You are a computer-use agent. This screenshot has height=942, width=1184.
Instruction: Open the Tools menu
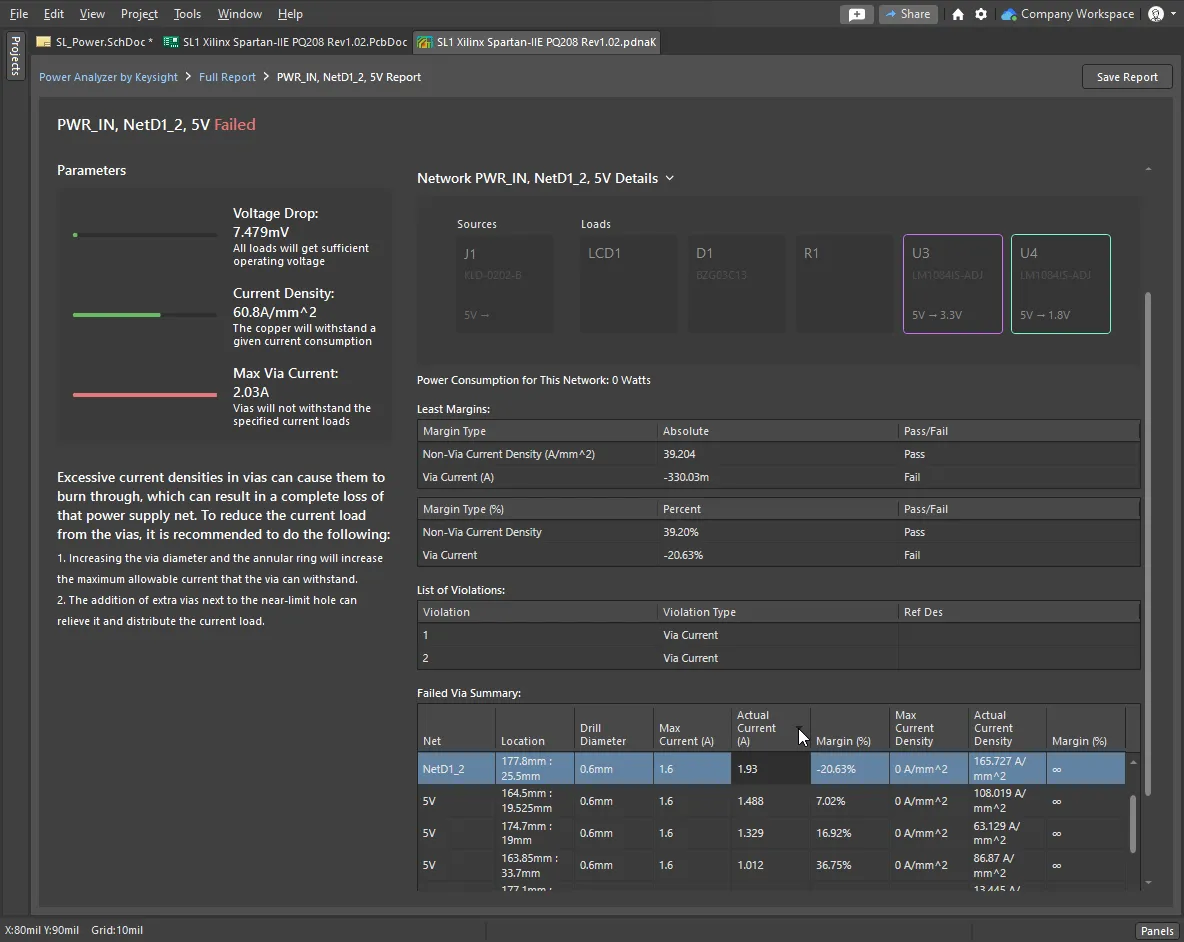[187, 14]
